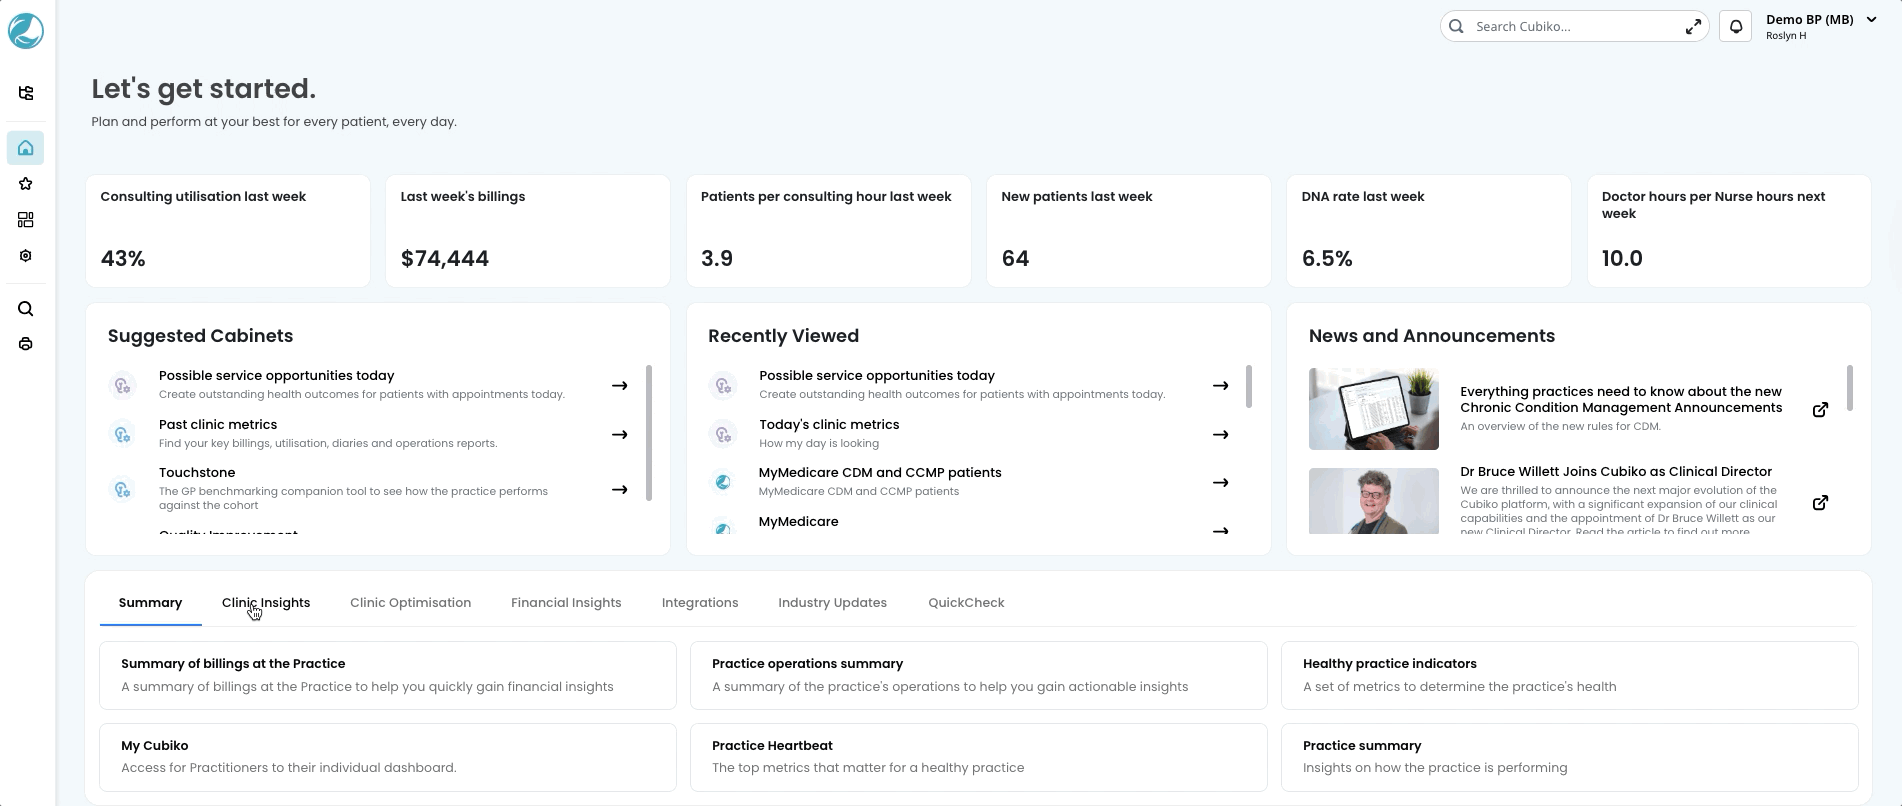Viewport: 1902px width, 806px height.
Task: Click 'Consulting utilisation last week' metric card
Action: (228, 231)
